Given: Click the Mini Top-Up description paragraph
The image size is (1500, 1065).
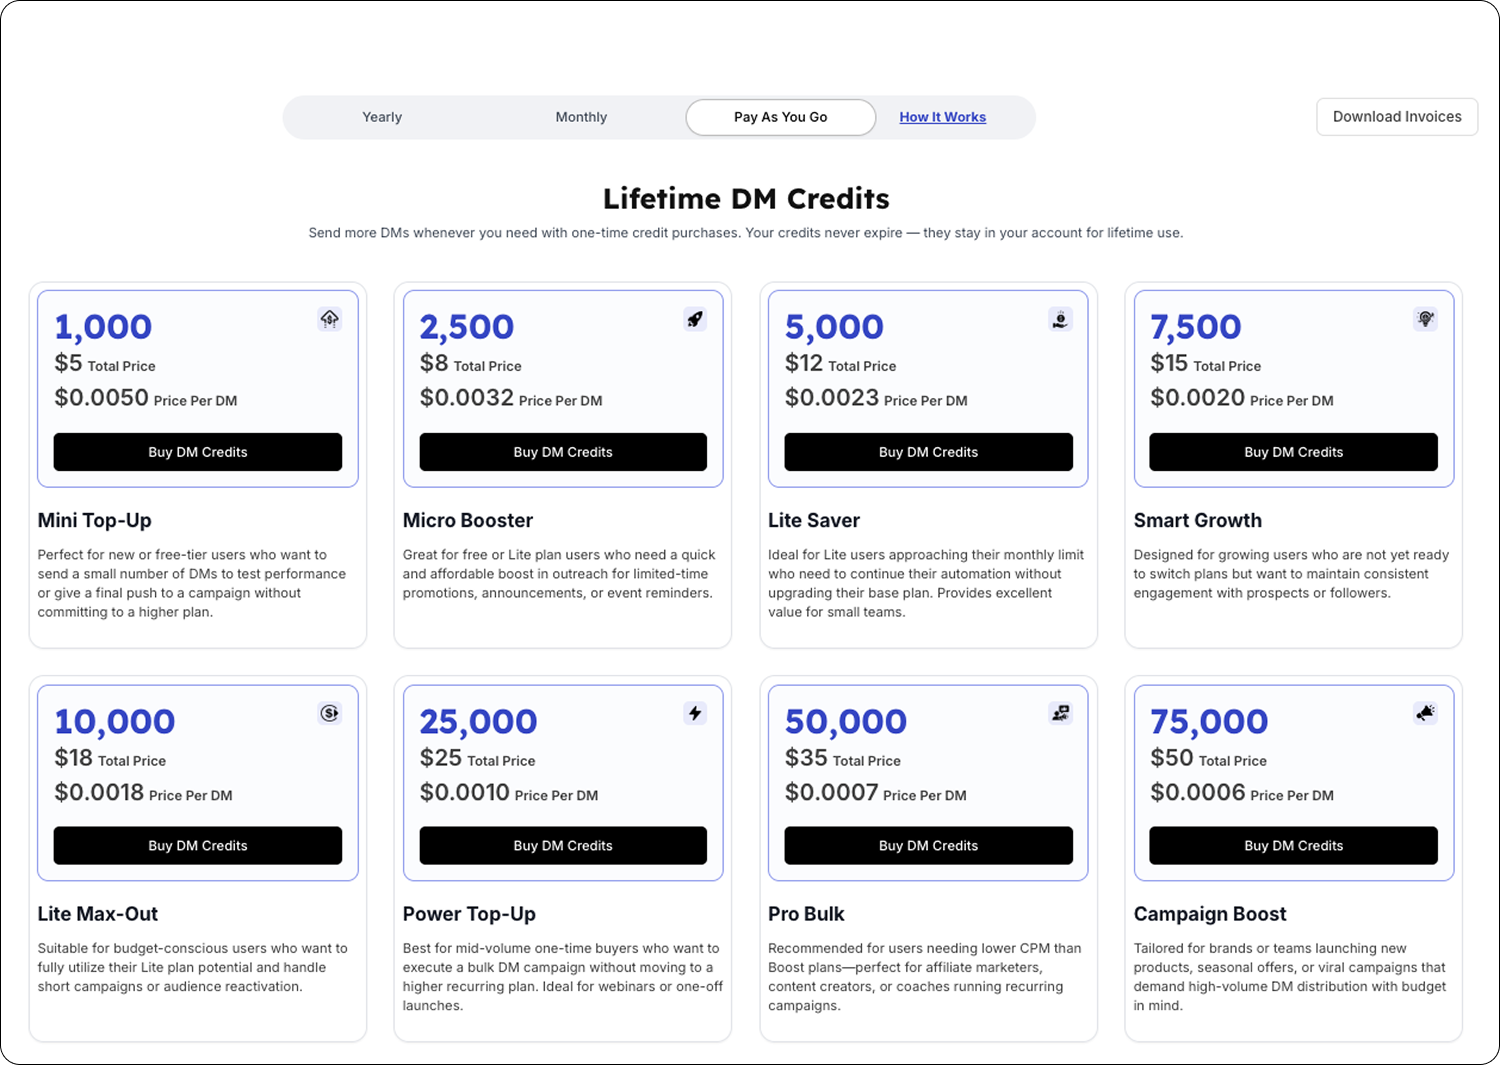Looking at the screenshot, I should pos(192,583).
